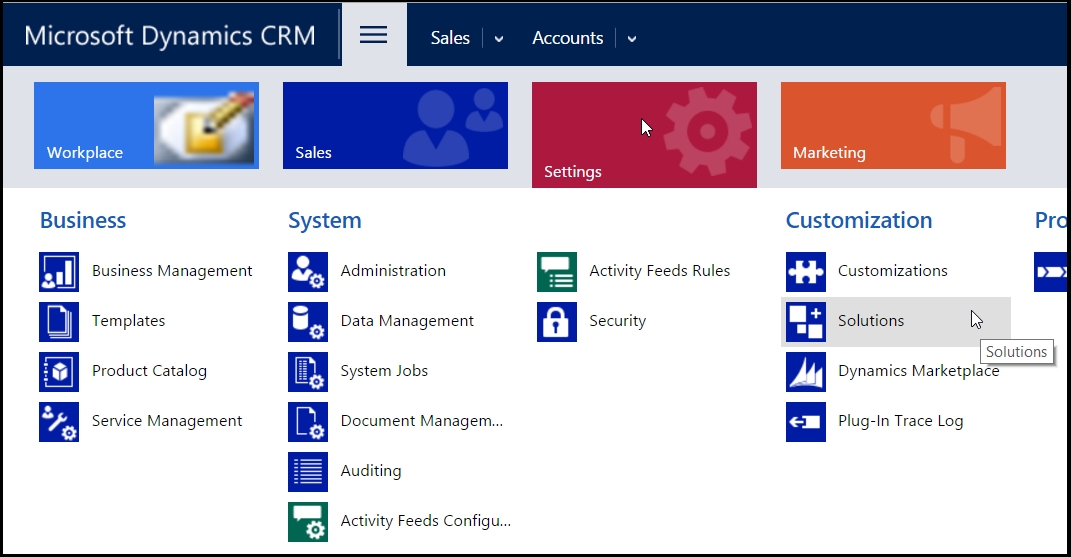1071x557 pixels.
Task: Click the System Jobs link
Action: 384,371
